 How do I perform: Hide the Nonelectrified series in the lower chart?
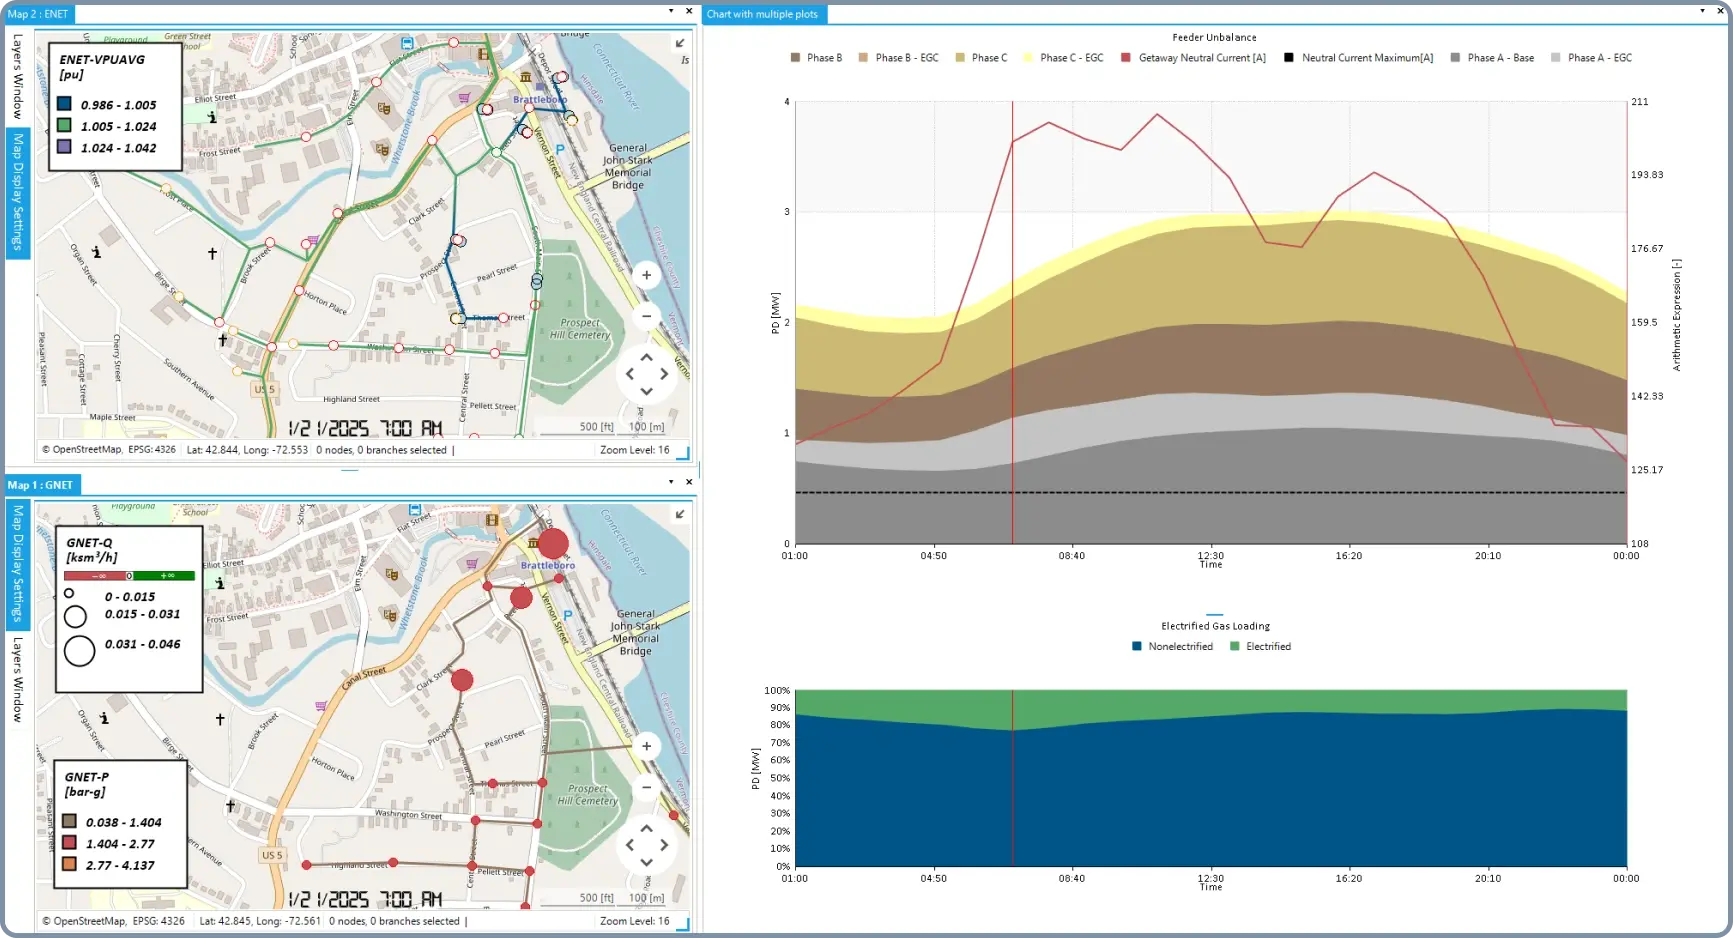[1173, 646]
